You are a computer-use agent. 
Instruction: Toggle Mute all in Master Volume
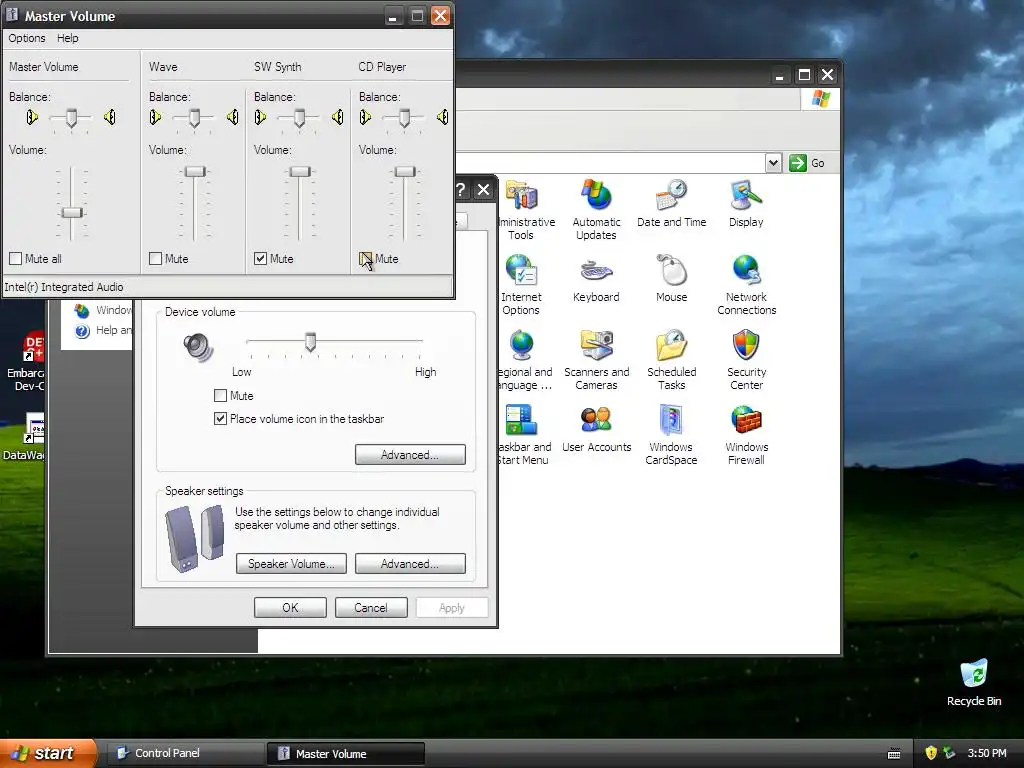click(x=16, y=259)
